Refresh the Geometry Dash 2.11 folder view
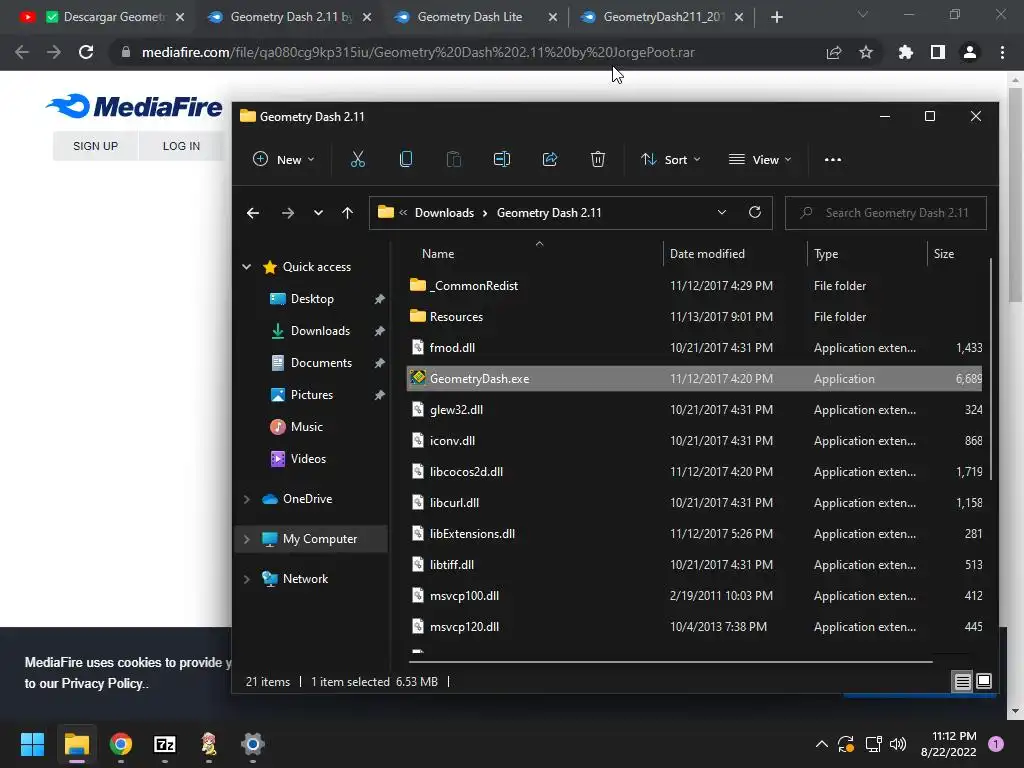Image resolution: width=1024 pixels, height=768 pixels. (x=754, y=212)
